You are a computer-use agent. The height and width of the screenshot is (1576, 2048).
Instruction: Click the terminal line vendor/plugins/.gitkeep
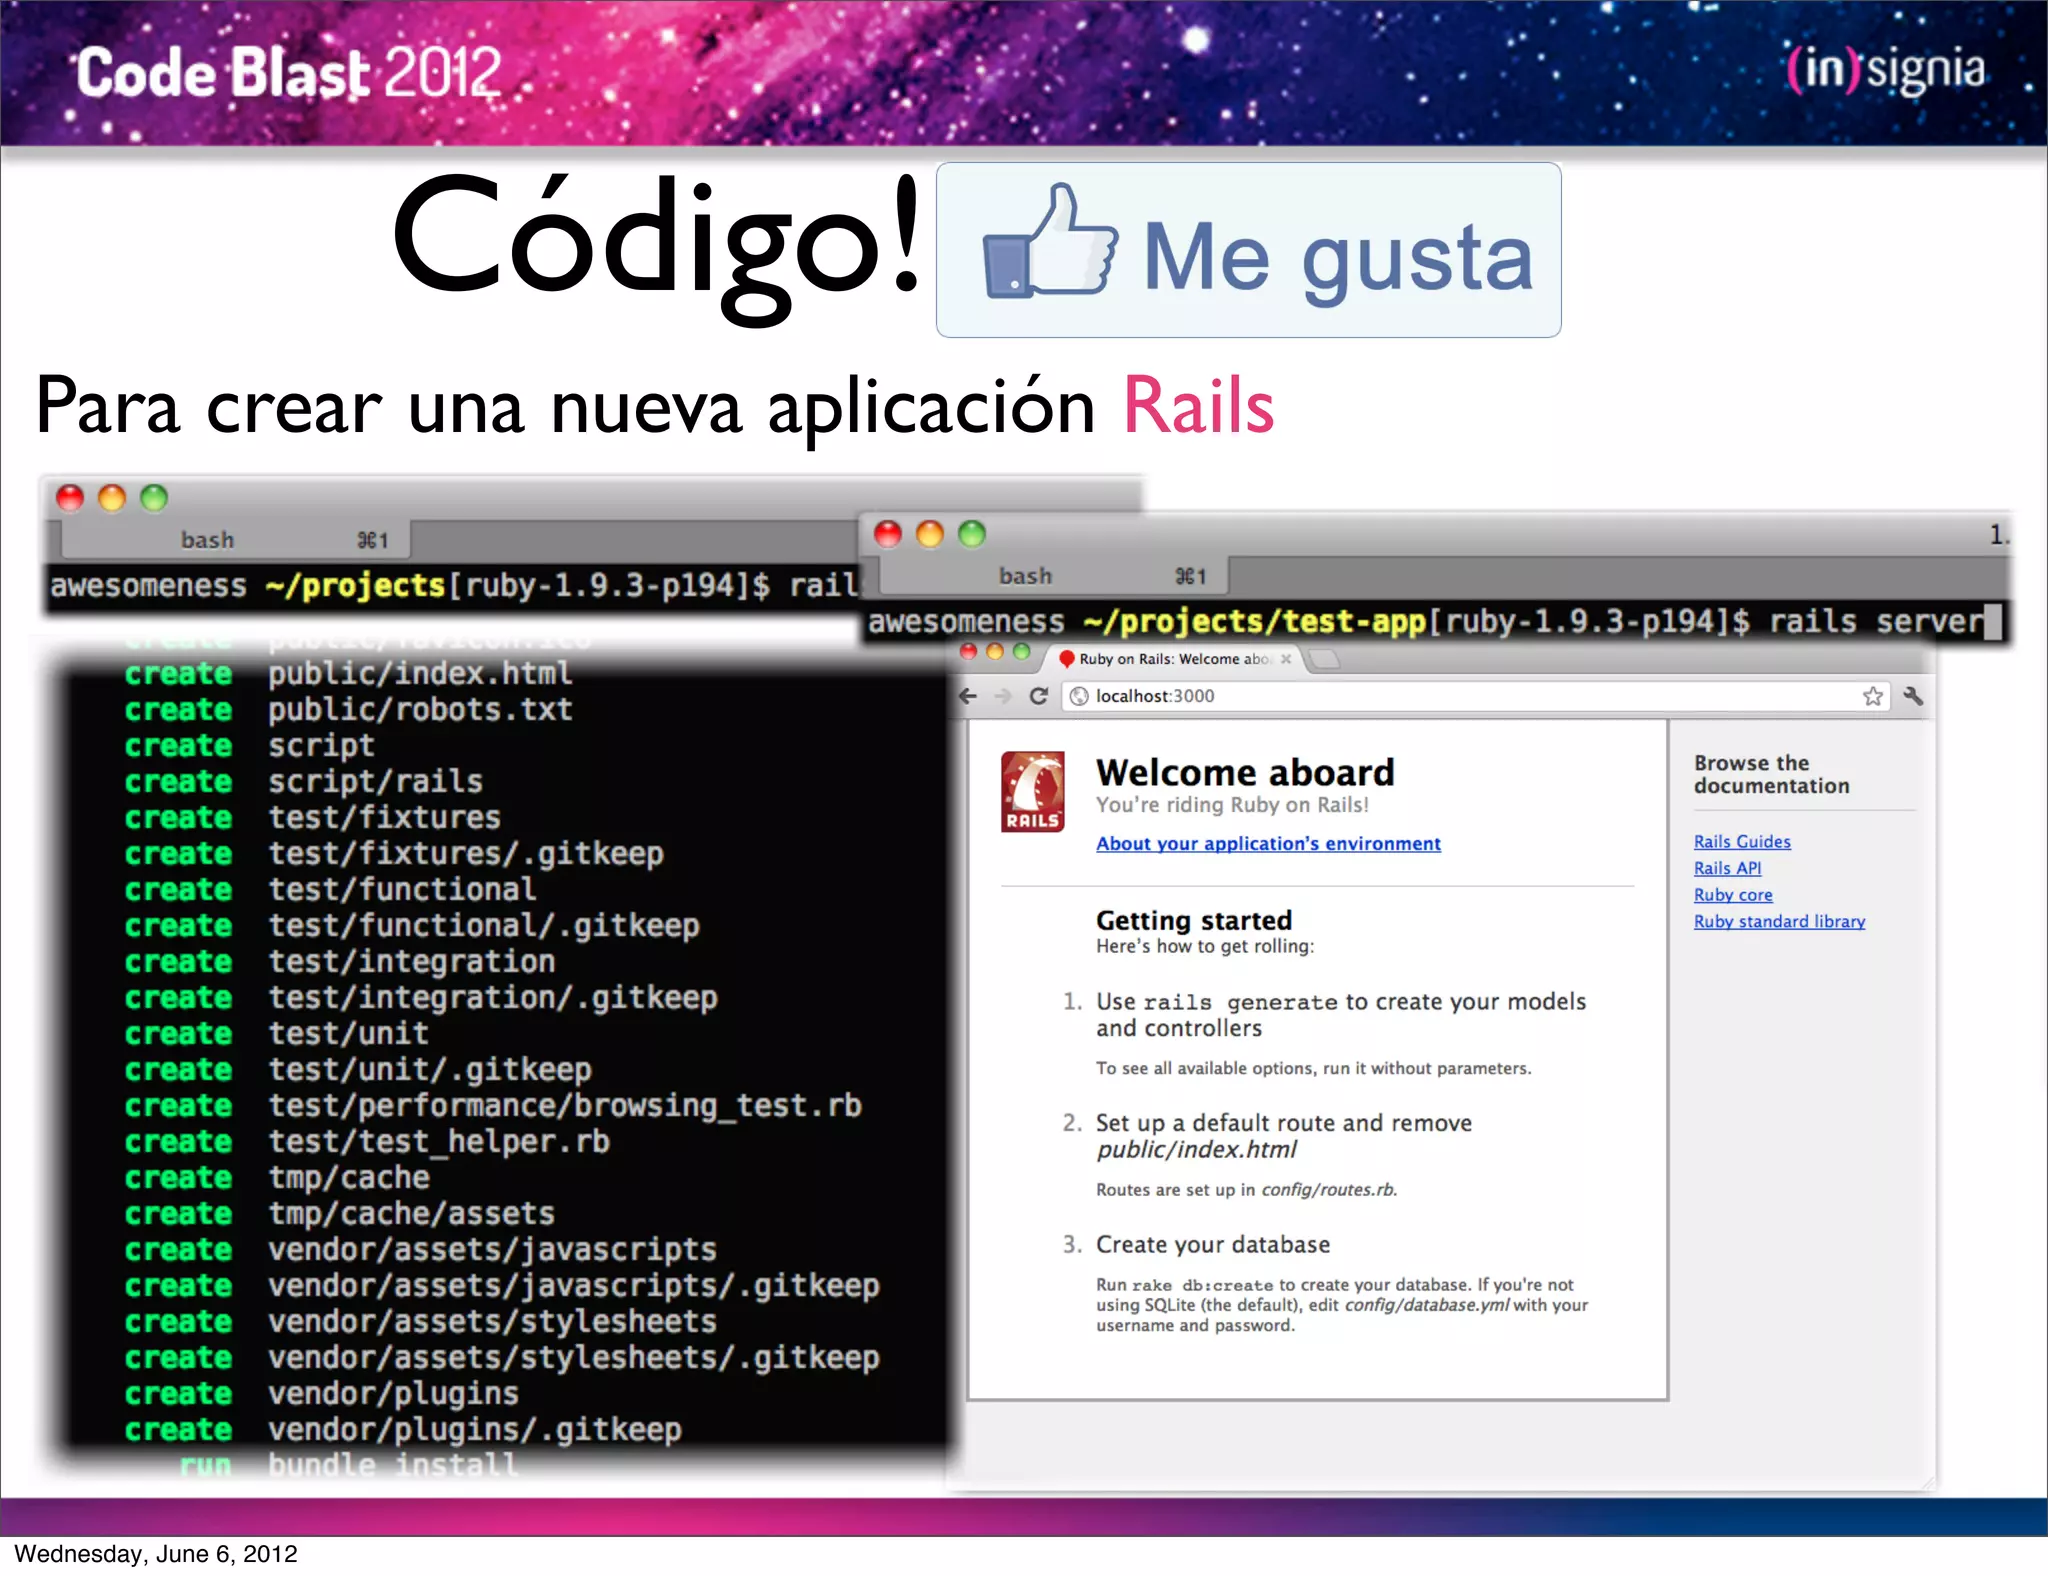pyautogui.click(x=474, y=1429)
